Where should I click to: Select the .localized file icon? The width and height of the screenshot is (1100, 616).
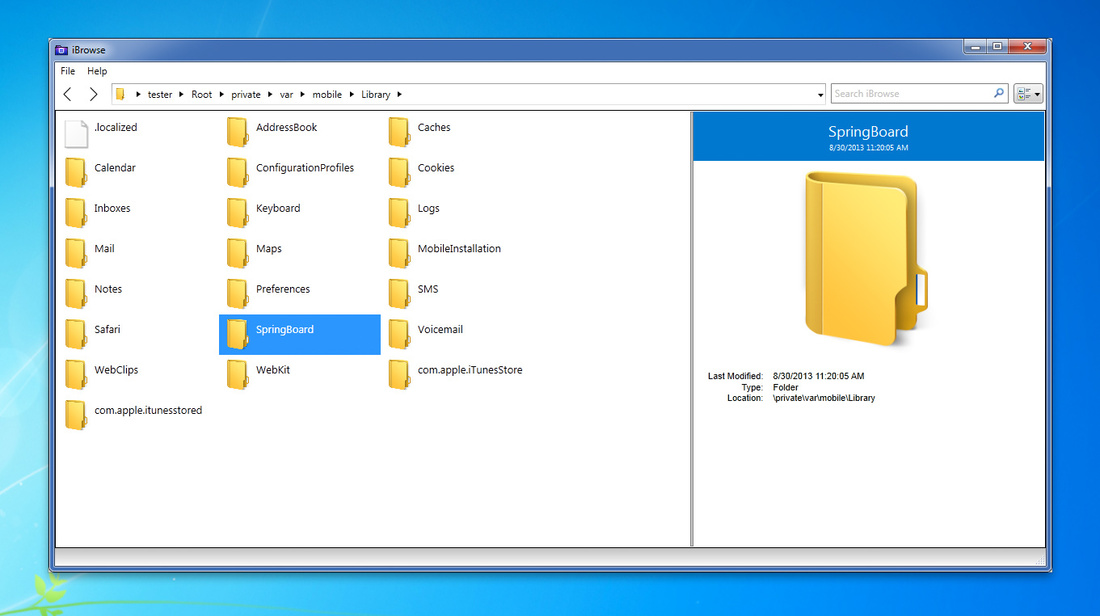(x=76, y=133)
